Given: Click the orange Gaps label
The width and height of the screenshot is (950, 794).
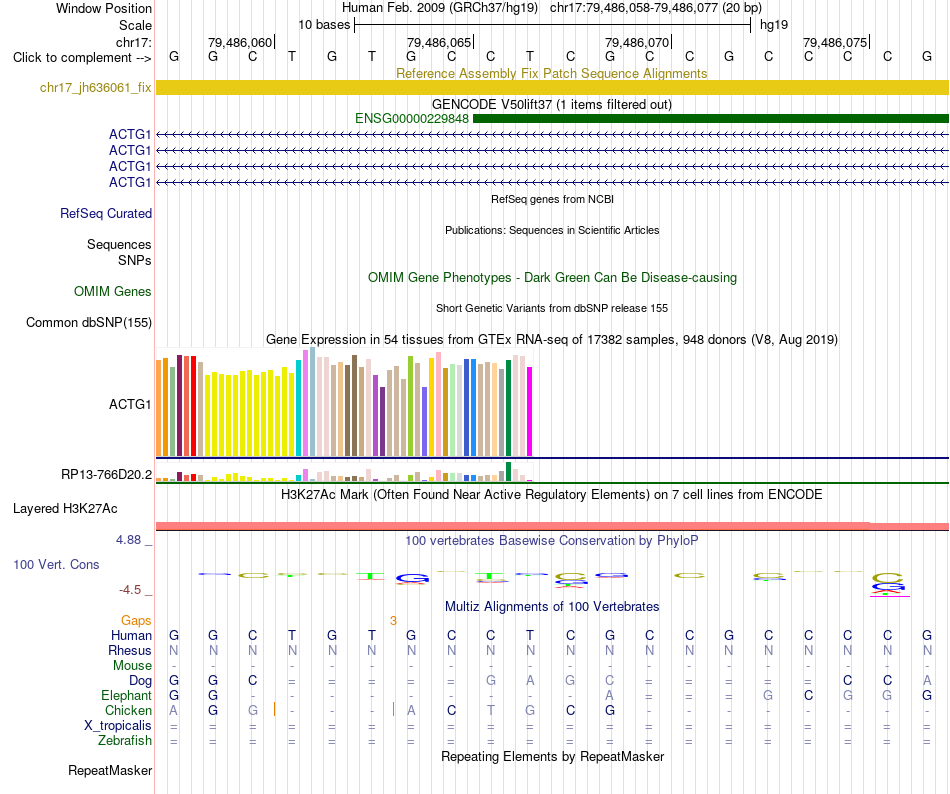Looking at the screenshot, I should click(x=136, y=620).
